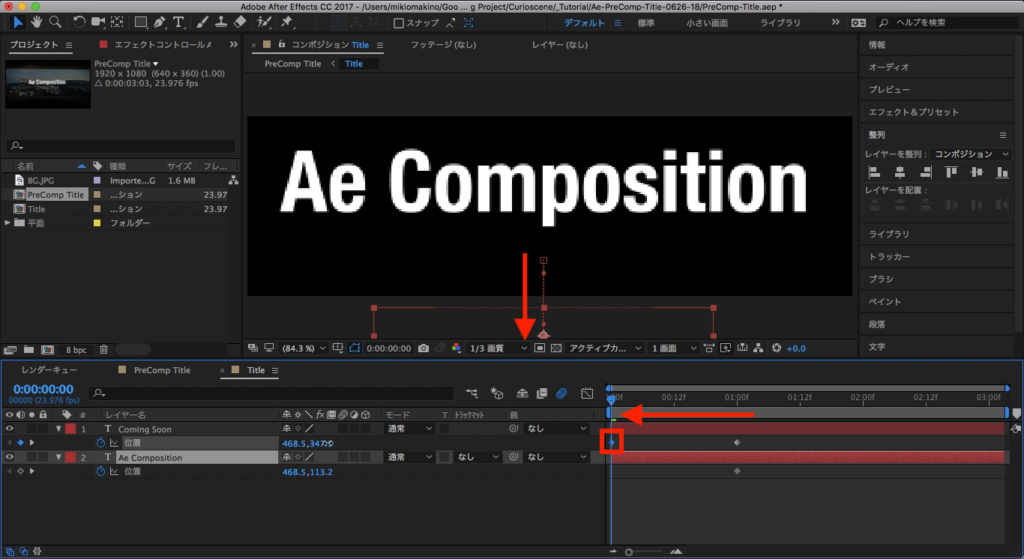Screen dimensions: 1024x559
Task: Toggle the transparency grid icon
Action: [556, 348]
